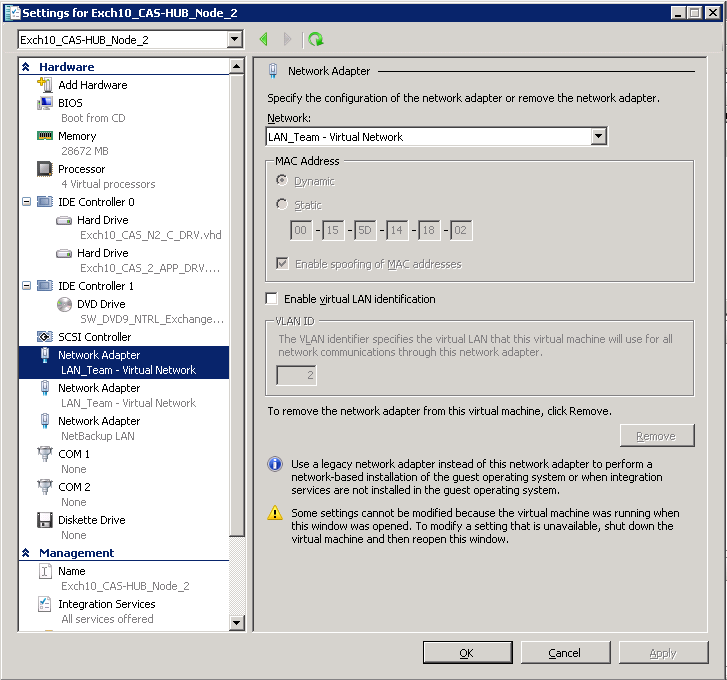Click the OK button
Image resolution: width=727 pixels, height=680 pixels.
tap(466, 653)
